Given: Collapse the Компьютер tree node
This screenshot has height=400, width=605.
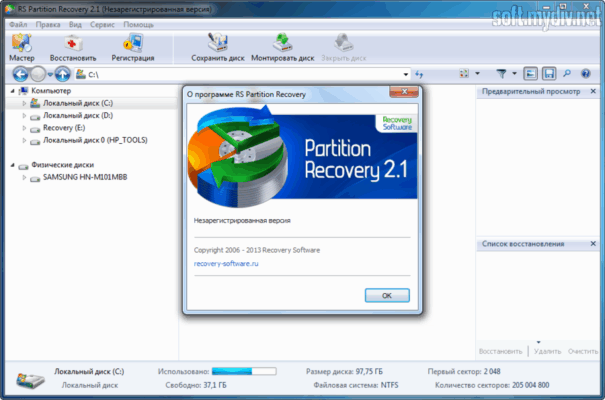Looking at the screenshot, I should tap(12, 91).
